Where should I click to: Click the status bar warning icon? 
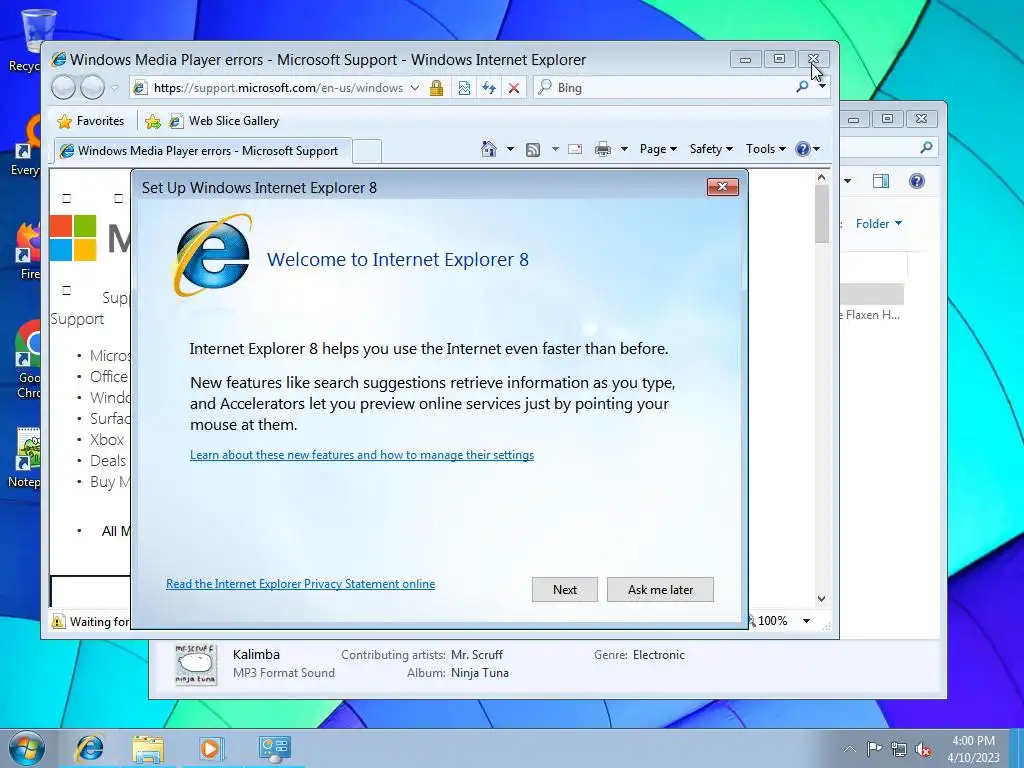point(58,621)
